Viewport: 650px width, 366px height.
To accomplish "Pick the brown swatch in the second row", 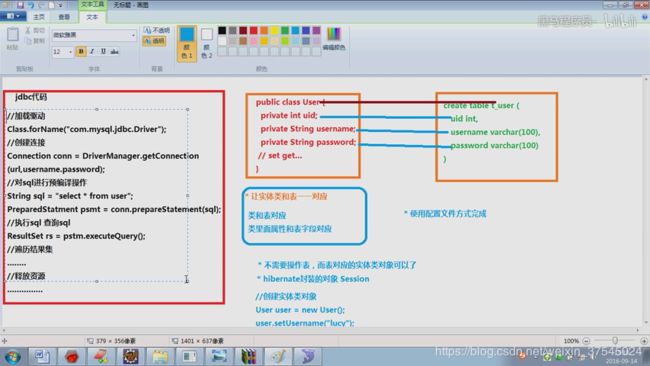I will pyautogui.click(x=243, y=41).
